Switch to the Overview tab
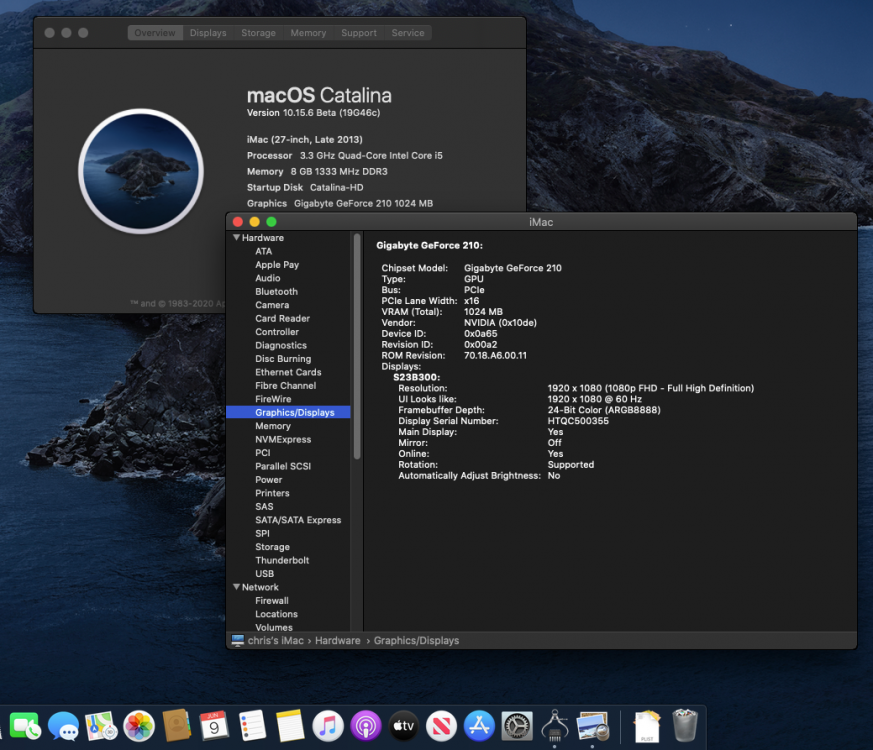 coord(155,33)
